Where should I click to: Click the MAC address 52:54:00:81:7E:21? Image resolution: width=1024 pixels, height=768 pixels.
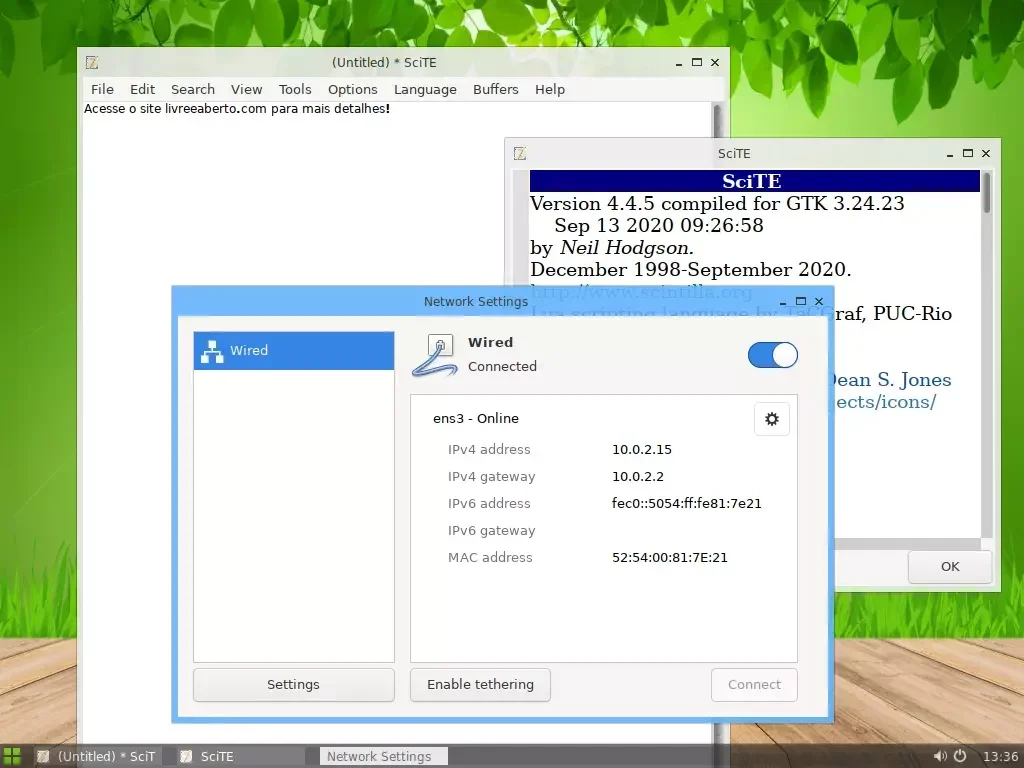click(x=669, y=558)
